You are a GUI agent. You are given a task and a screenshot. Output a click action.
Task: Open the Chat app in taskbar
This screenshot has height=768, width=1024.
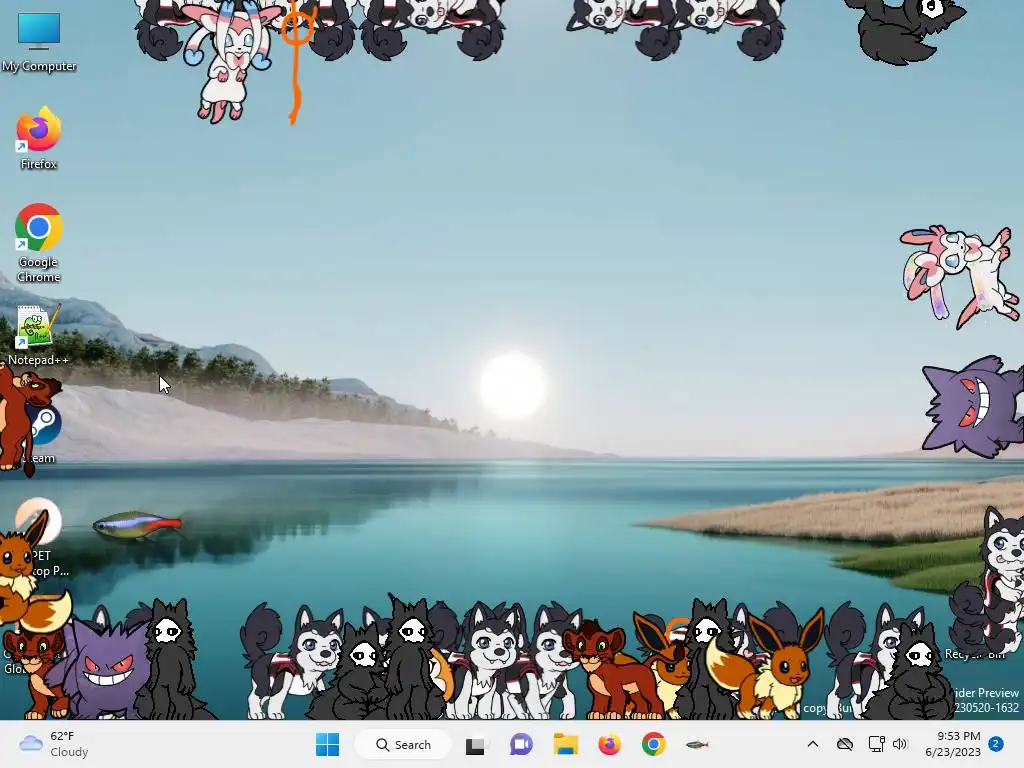(520, 744)
